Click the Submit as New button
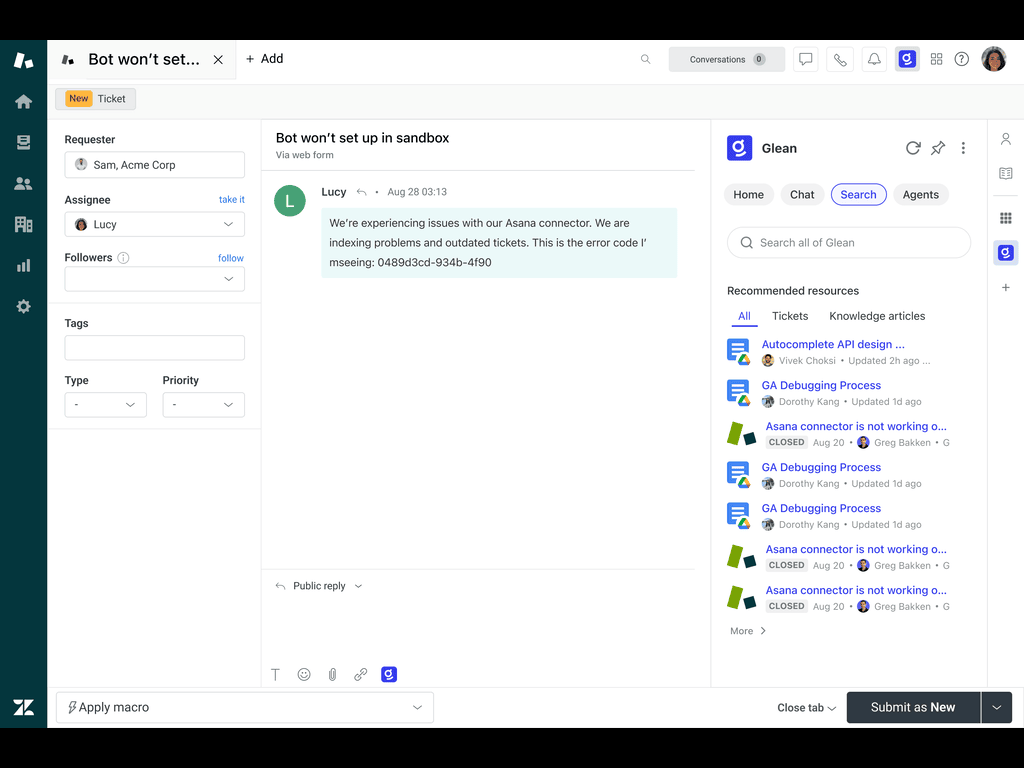 [x=912, y=707]
